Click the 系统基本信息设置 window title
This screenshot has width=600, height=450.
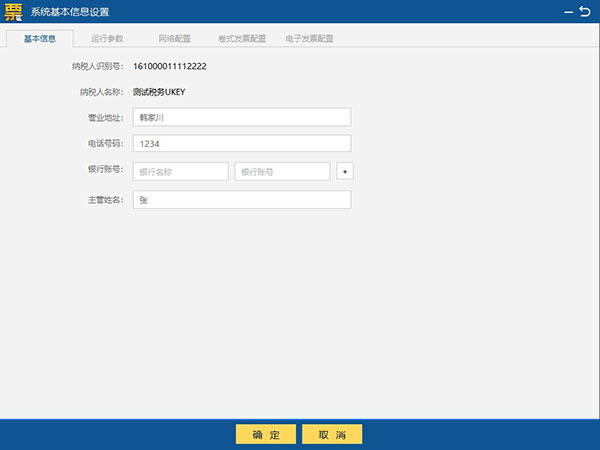point(70,12)
